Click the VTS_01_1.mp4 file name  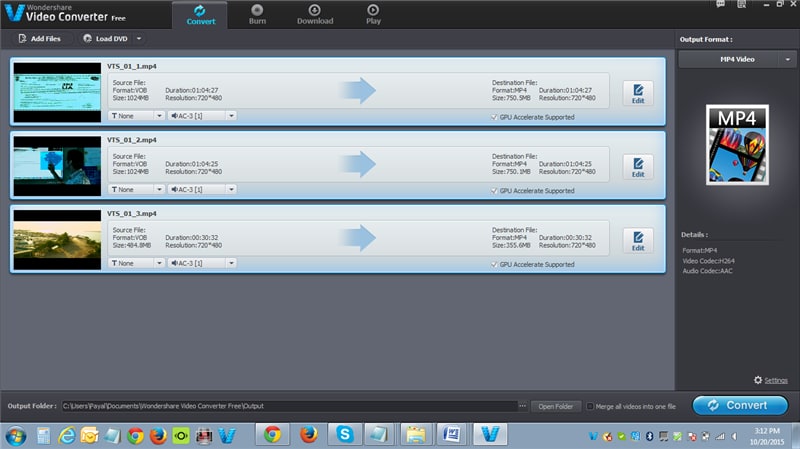click(132, 66)
